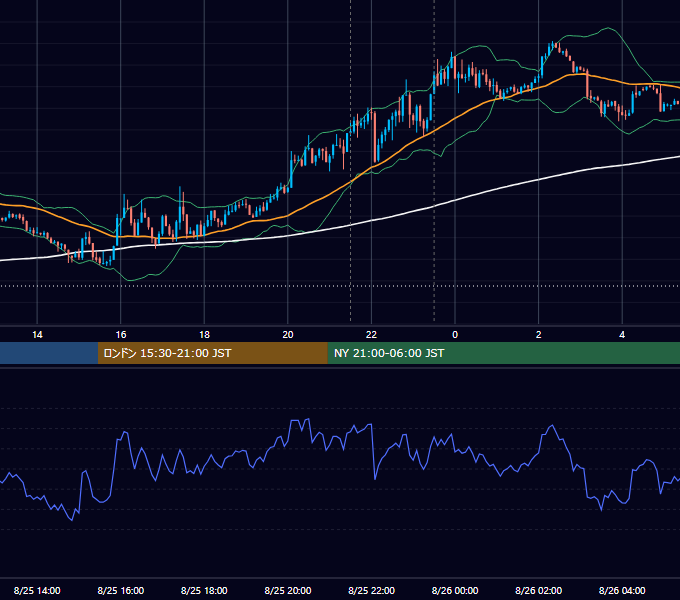The height and width of the screenshot is (600, 680).
Task: Click the NY 21:00-06:00 JST session bar
Action: click(x=503, y=353)
